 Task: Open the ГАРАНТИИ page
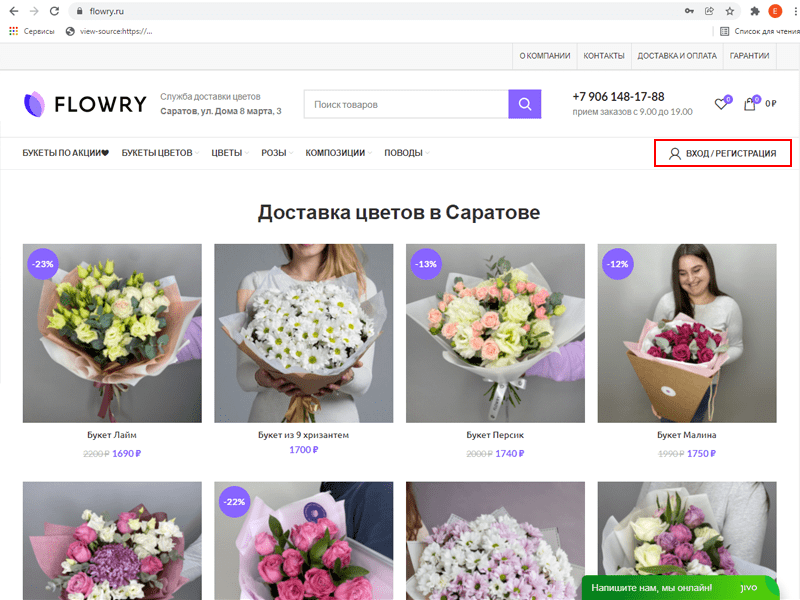749,56
